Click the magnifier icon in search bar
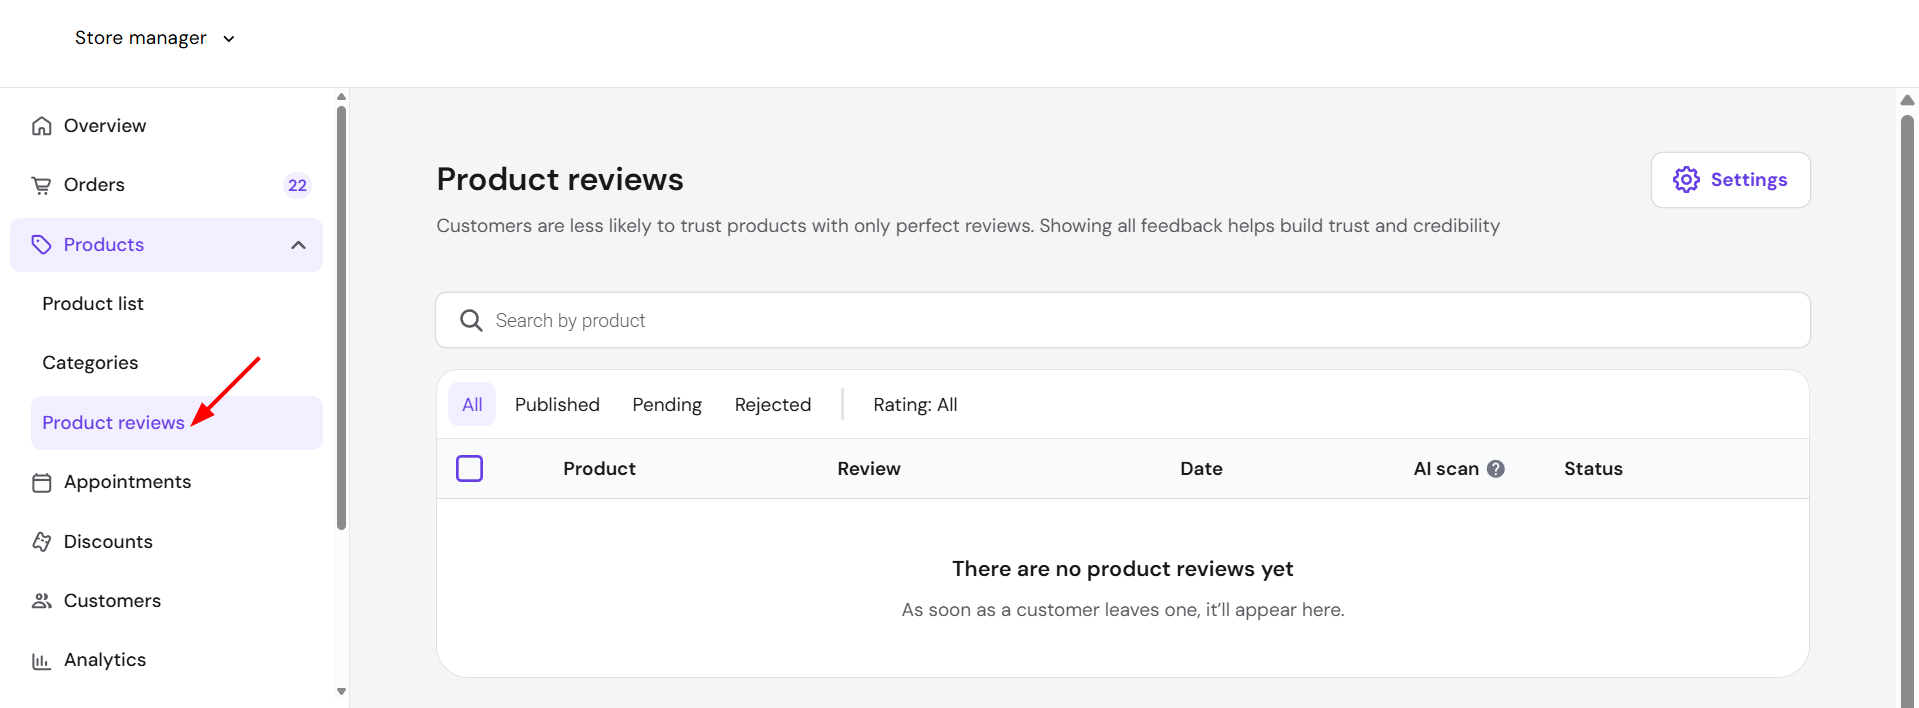The height and width of the screenshot is (708, 1919). (471, 320)
